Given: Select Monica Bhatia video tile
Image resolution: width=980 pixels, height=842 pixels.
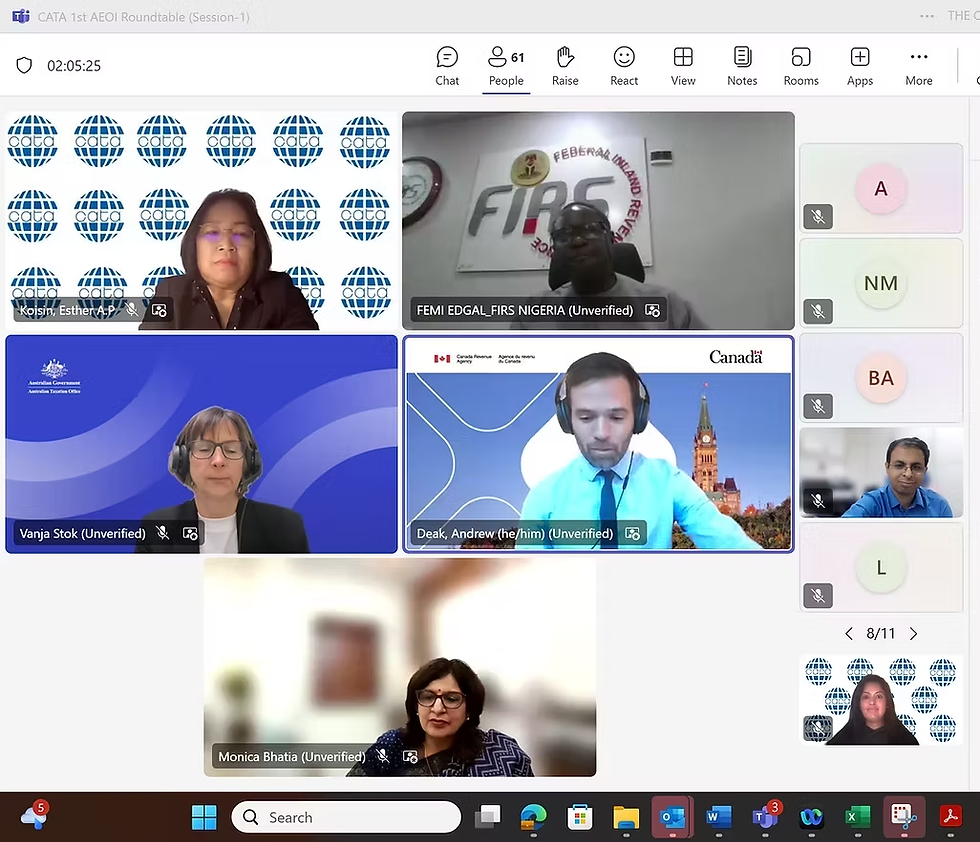Looking at the screenshot, I should [x=400, y=668].
